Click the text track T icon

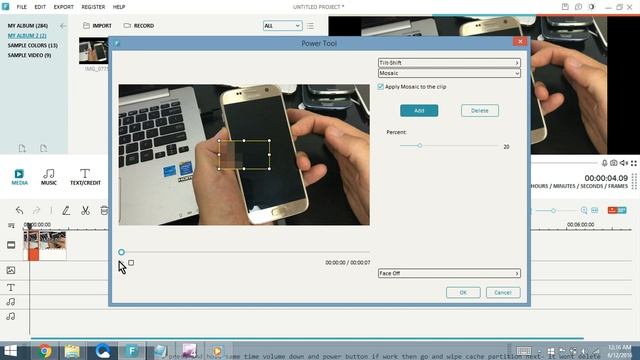pos(11,288)
